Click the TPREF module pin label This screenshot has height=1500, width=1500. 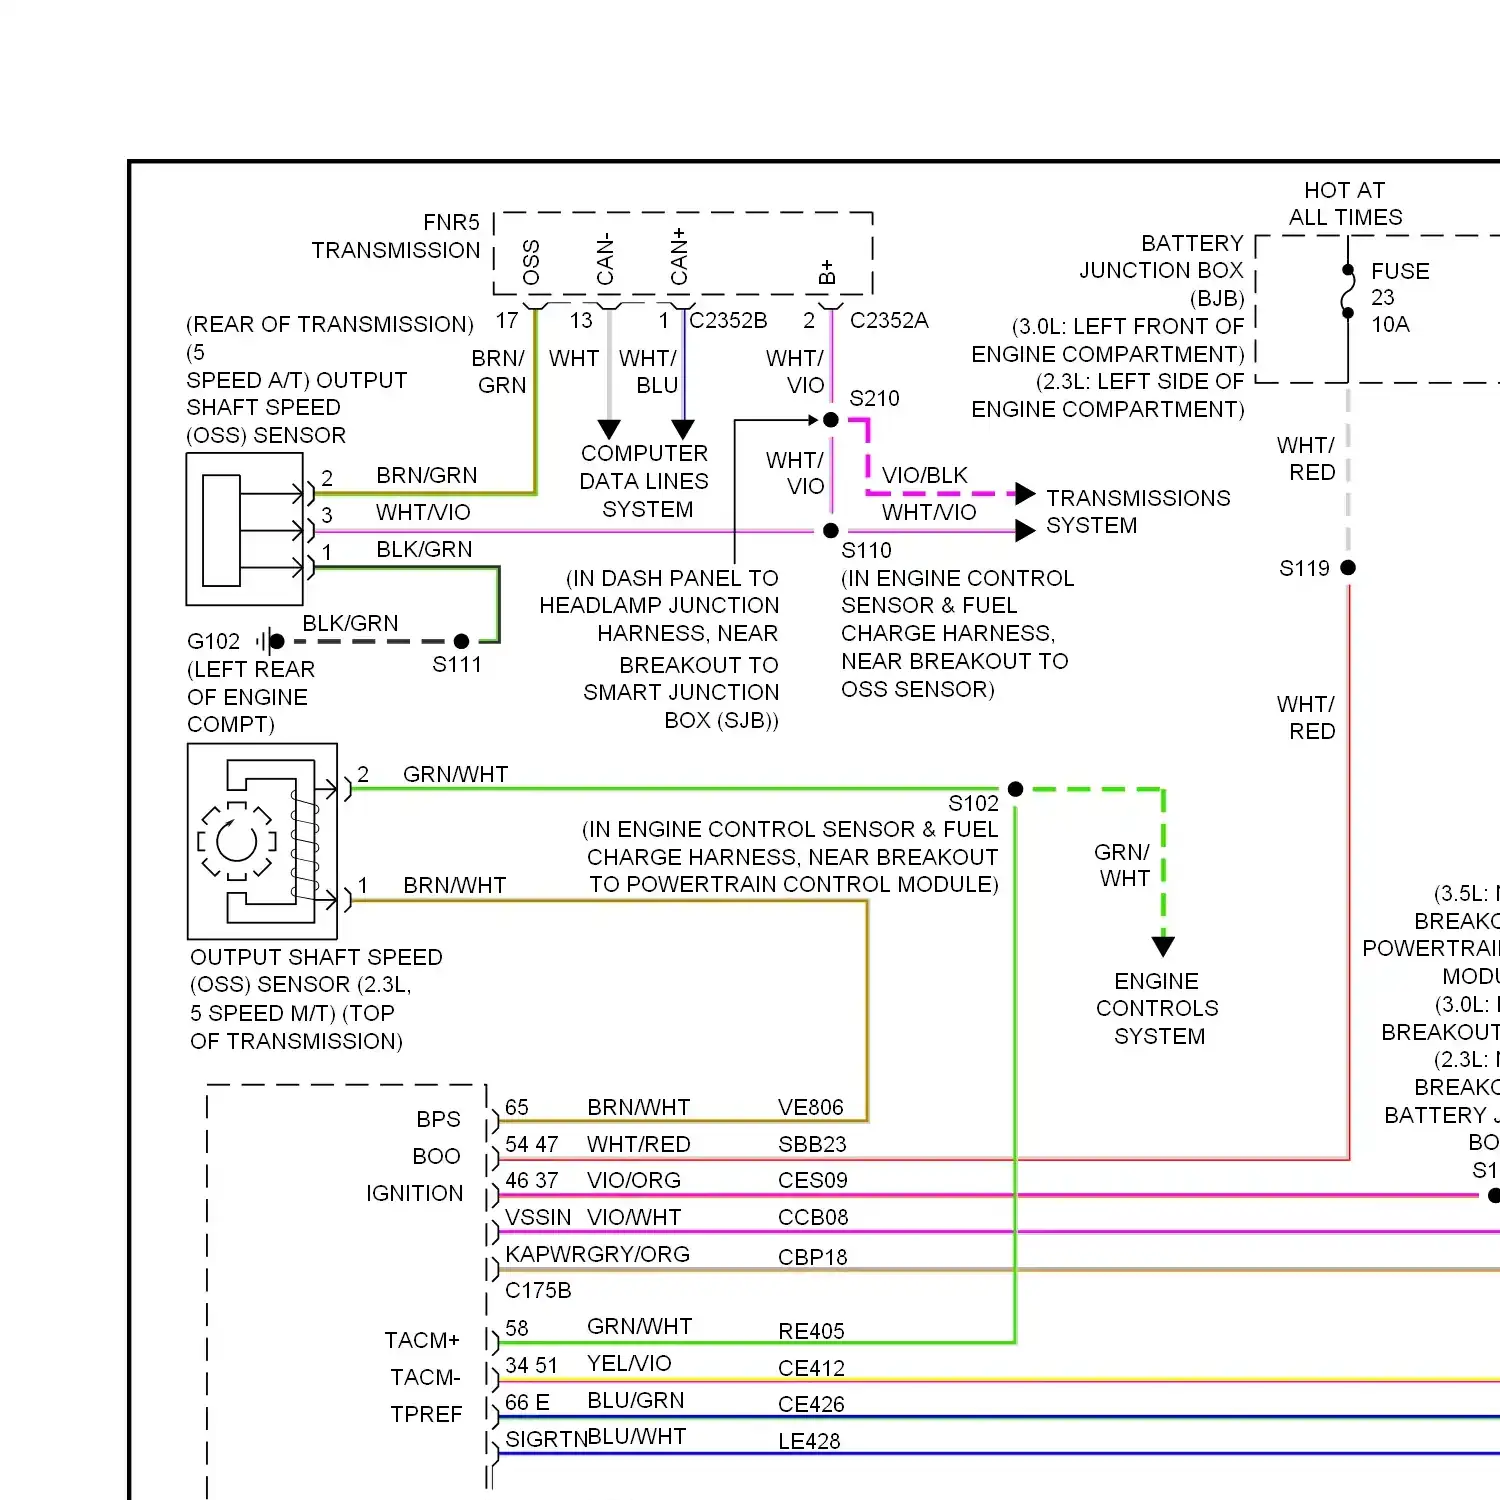point(427,1414)
